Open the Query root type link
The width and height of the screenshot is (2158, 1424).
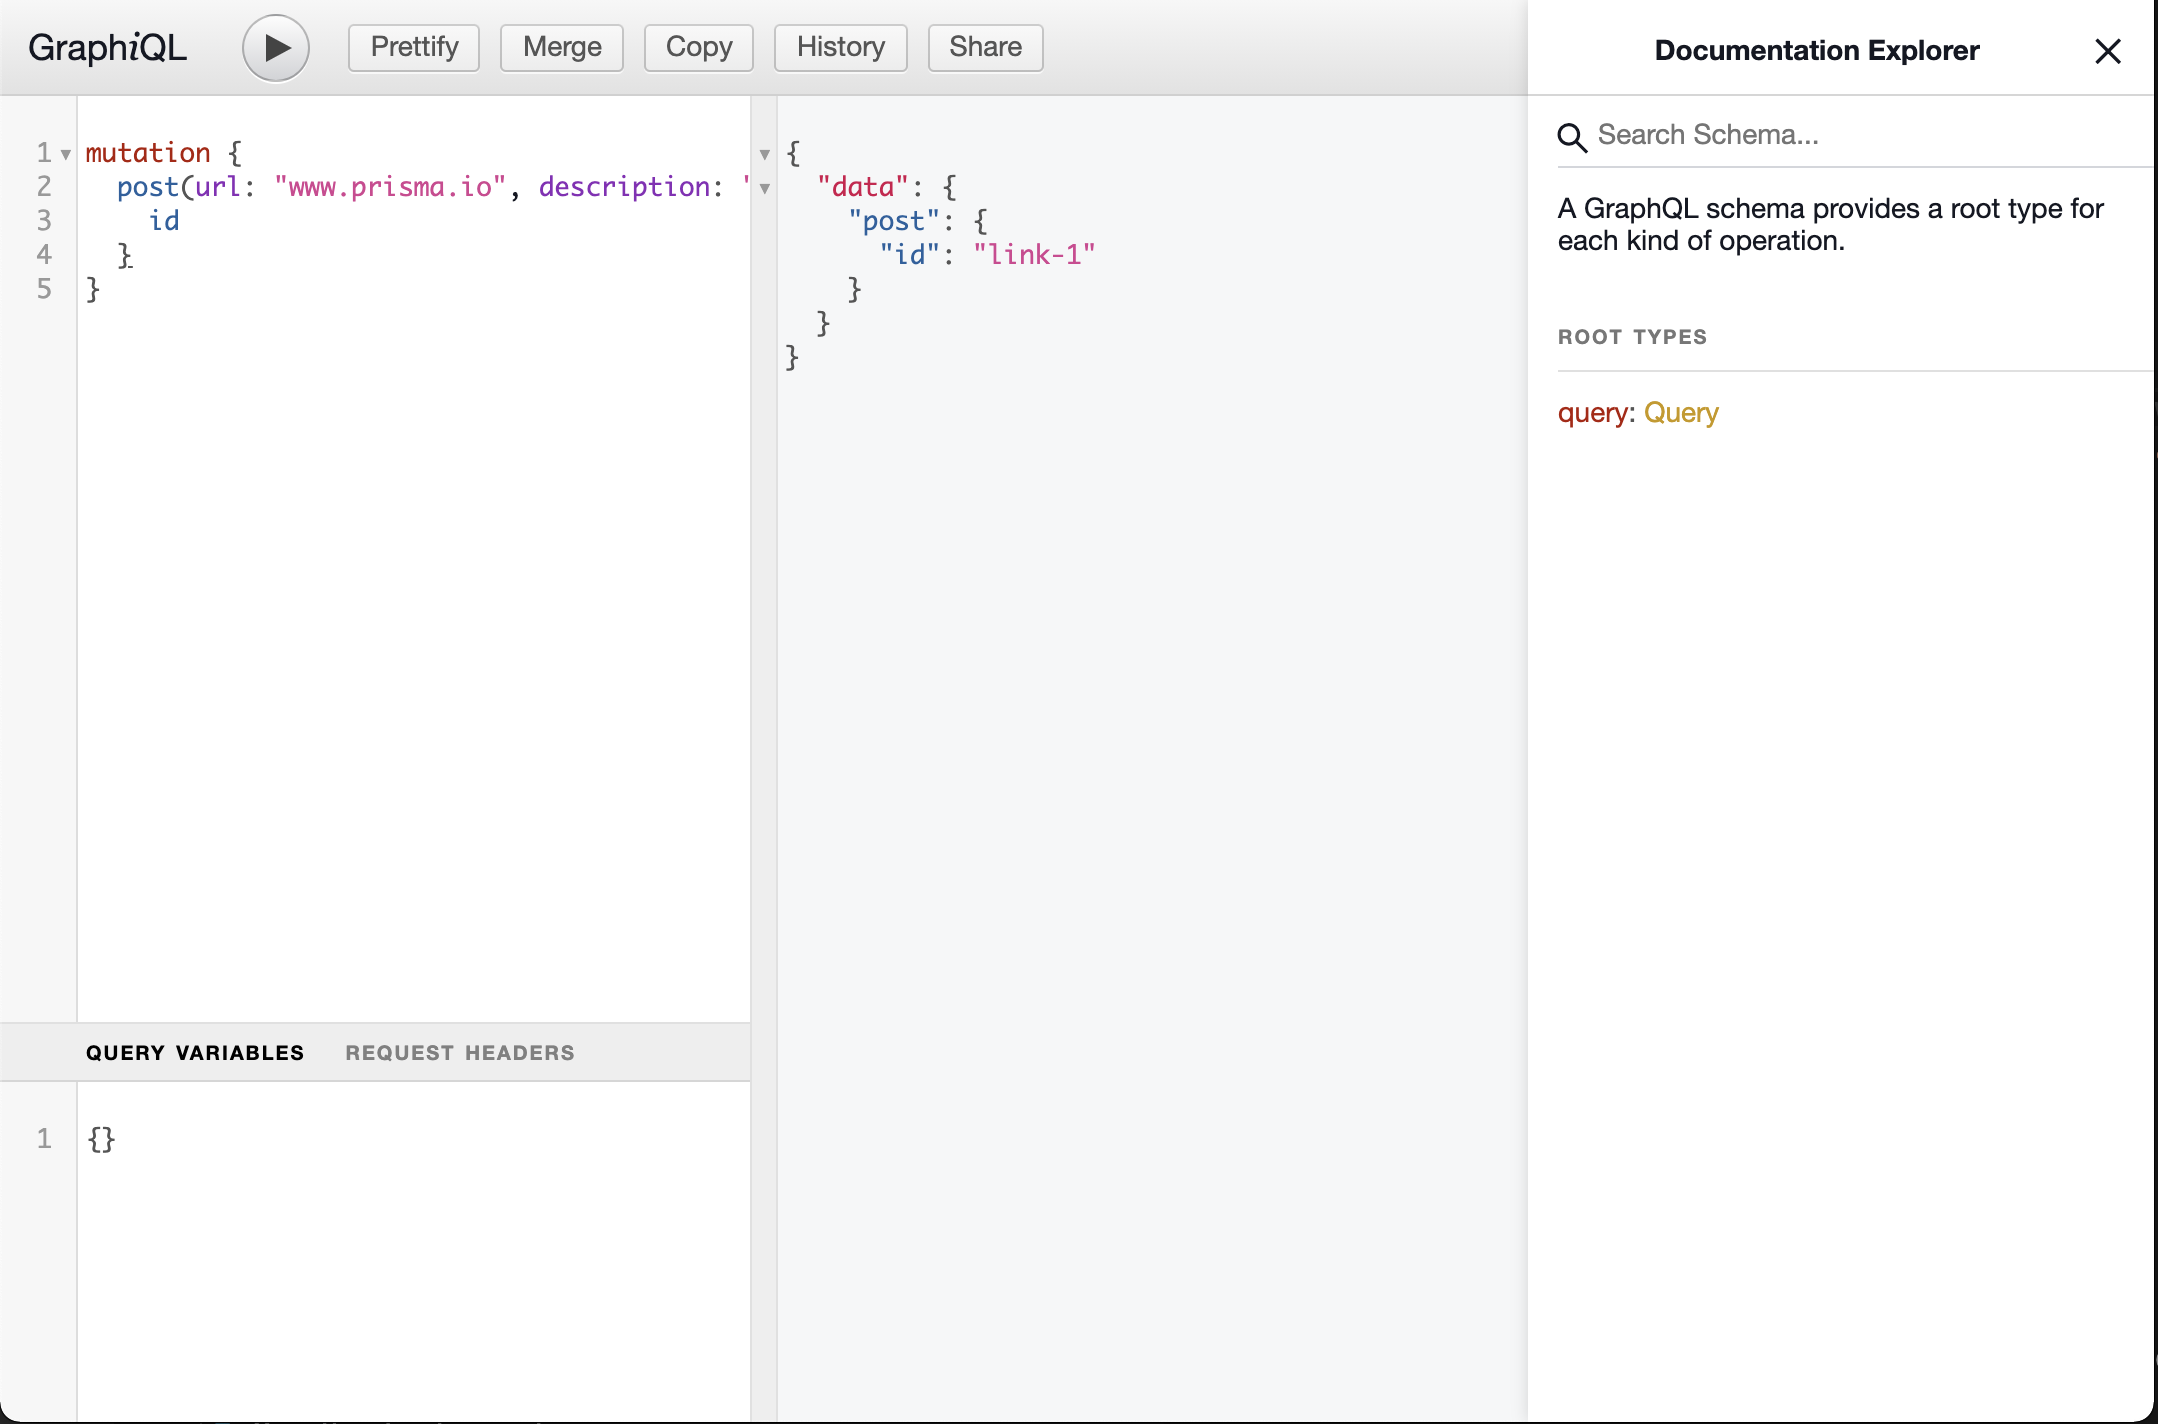pos(1681,413)
